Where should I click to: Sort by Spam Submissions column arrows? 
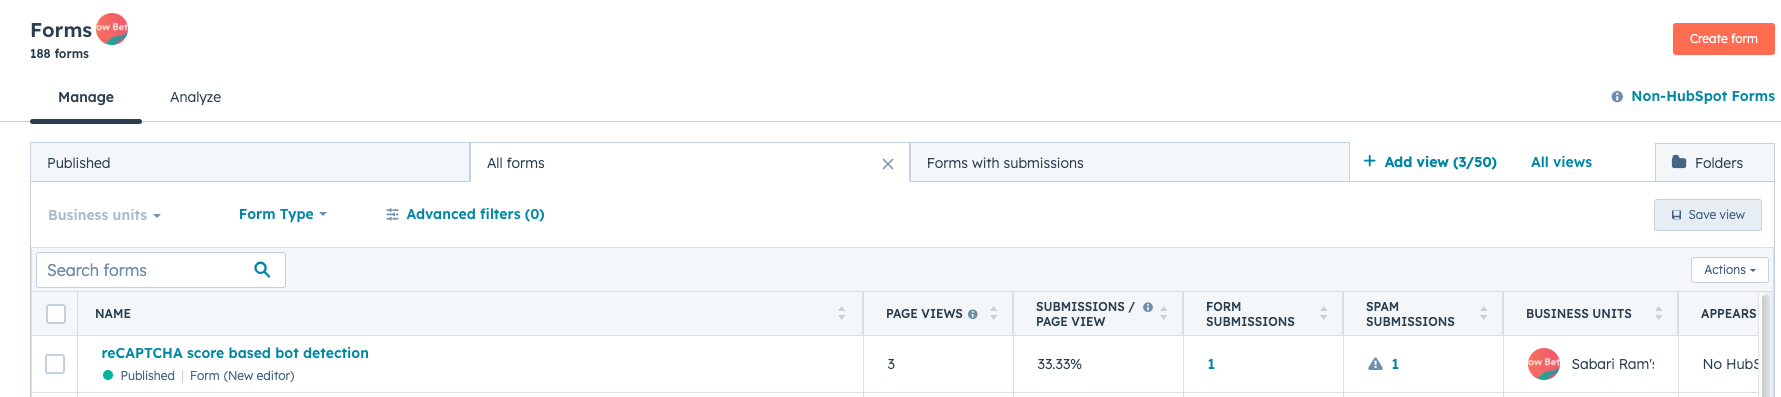(1483, 314)
